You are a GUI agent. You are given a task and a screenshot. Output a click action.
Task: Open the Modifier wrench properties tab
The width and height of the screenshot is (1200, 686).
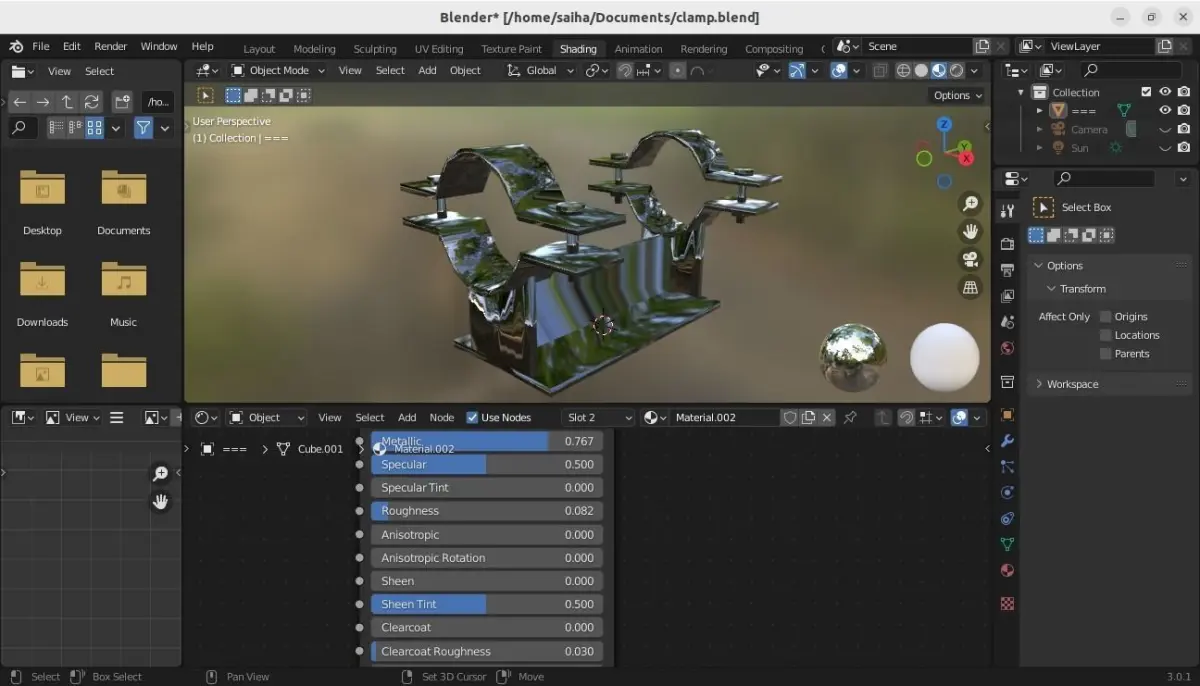coord(1007,441)
